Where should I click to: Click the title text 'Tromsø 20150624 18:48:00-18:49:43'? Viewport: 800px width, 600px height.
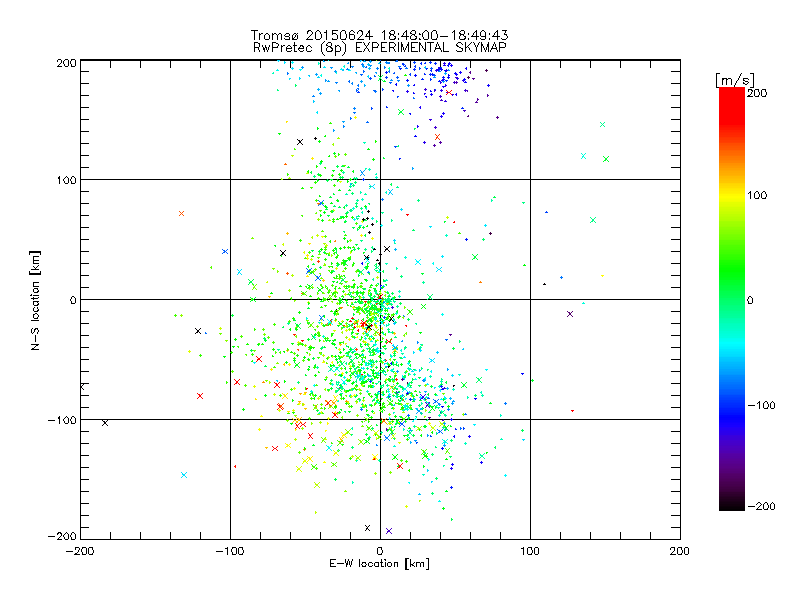(x=379, y=35)
